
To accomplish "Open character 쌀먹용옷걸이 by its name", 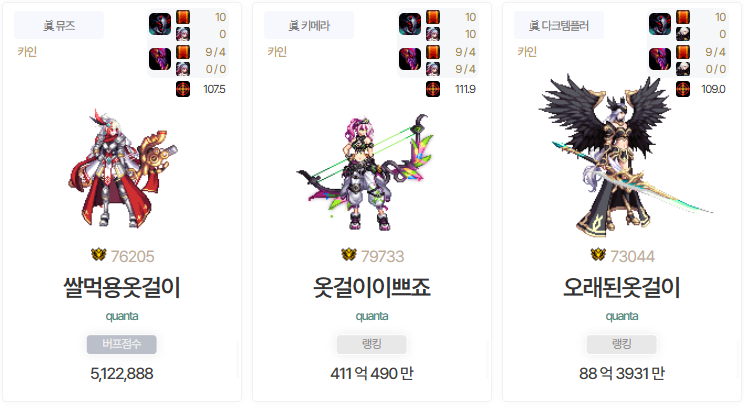I will point(122,287).
